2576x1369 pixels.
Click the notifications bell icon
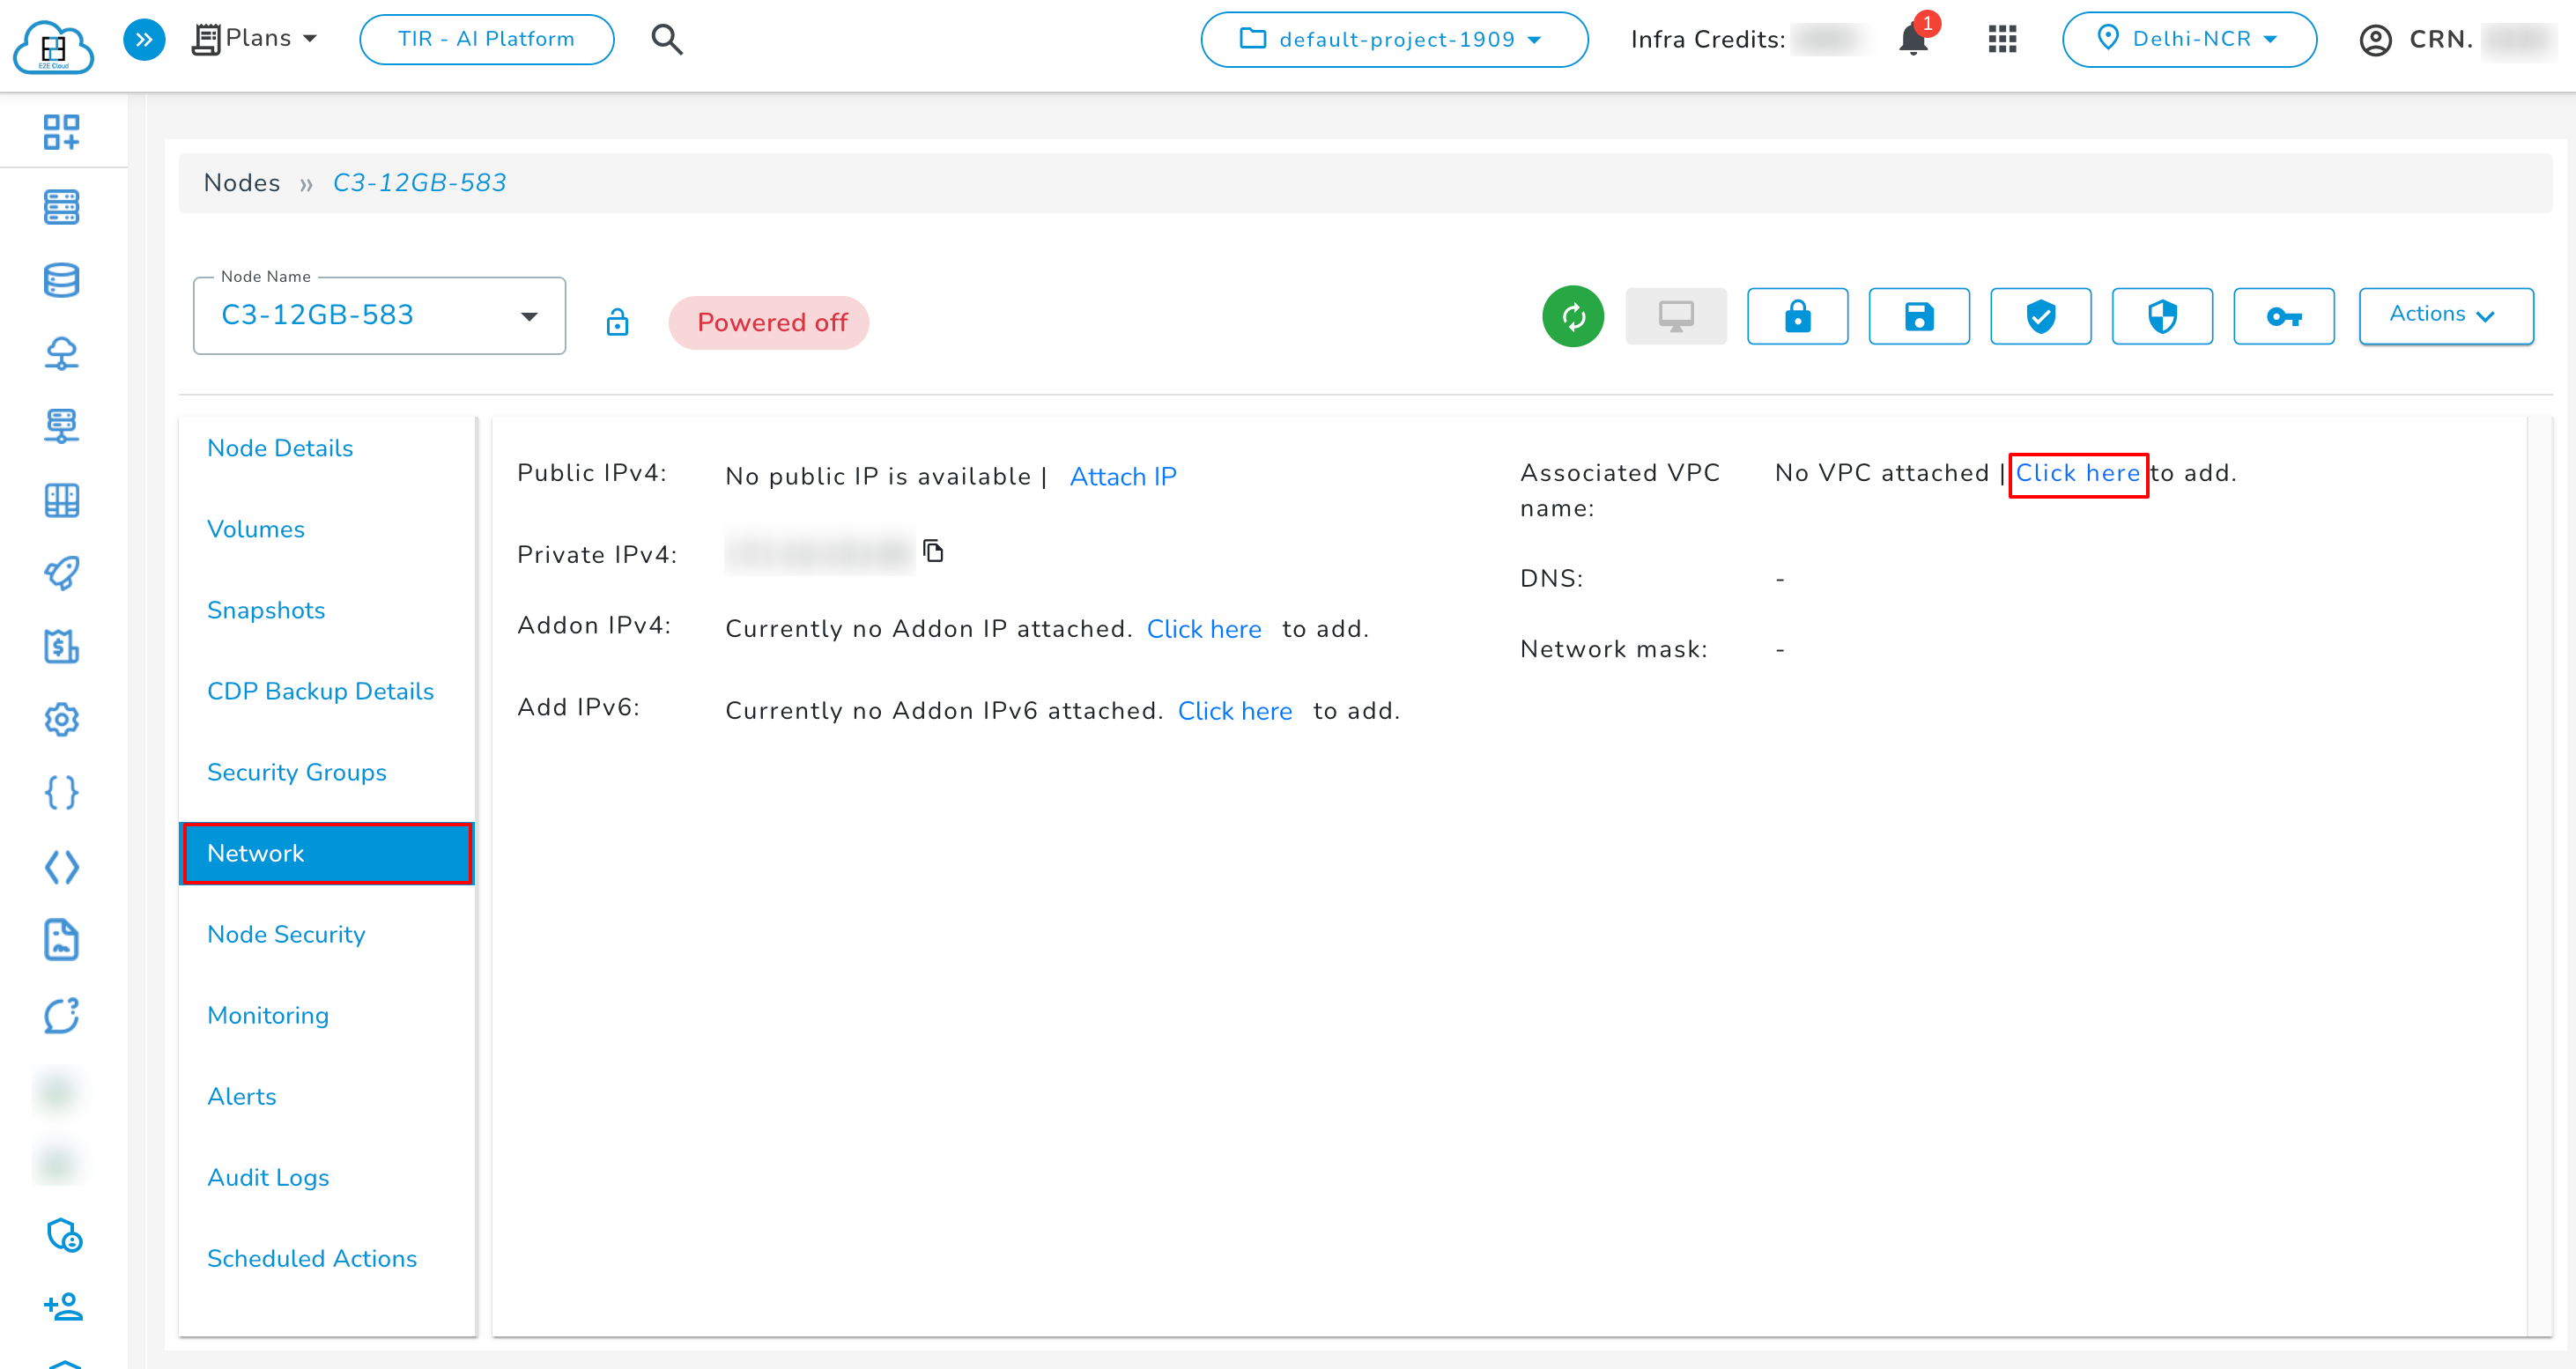pos(1913,39)
